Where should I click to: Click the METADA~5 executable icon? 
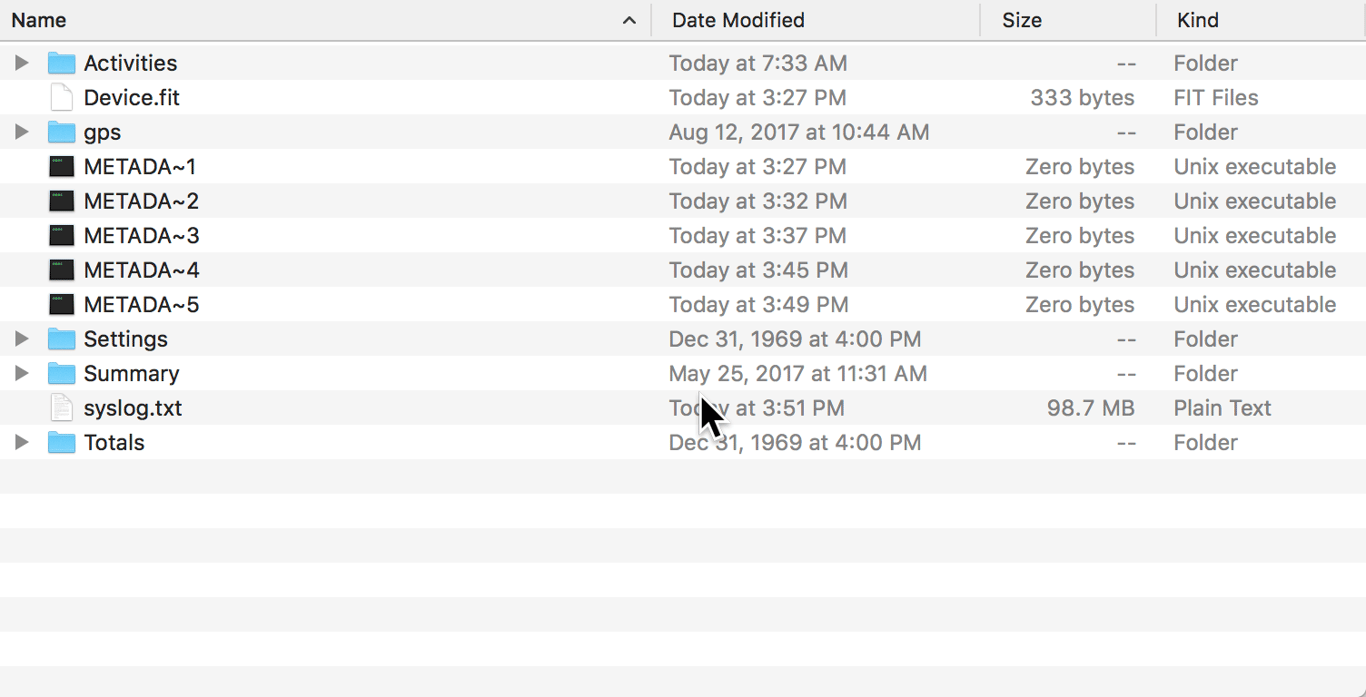pyautogui.click(x=62, y=305)
